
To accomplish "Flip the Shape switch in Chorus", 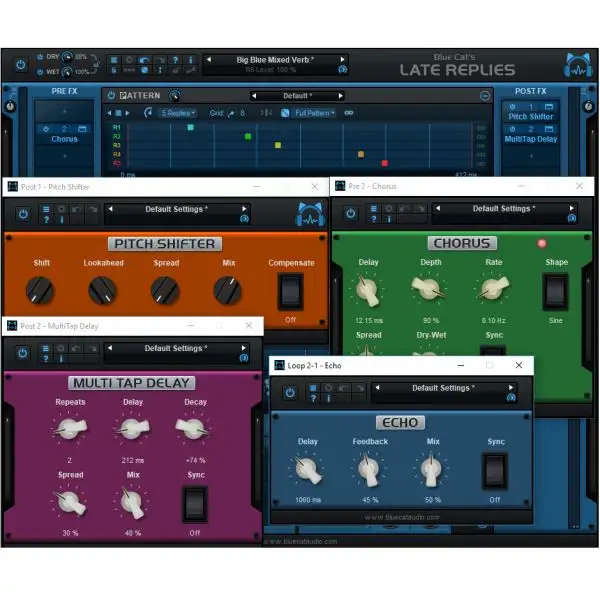I will click(556, 292).
